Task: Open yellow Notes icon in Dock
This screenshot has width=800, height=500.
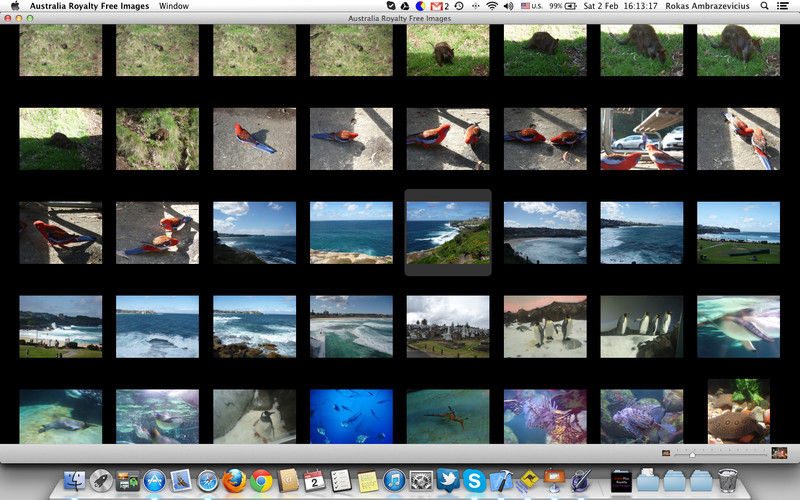Action: [x=367, y=481]
